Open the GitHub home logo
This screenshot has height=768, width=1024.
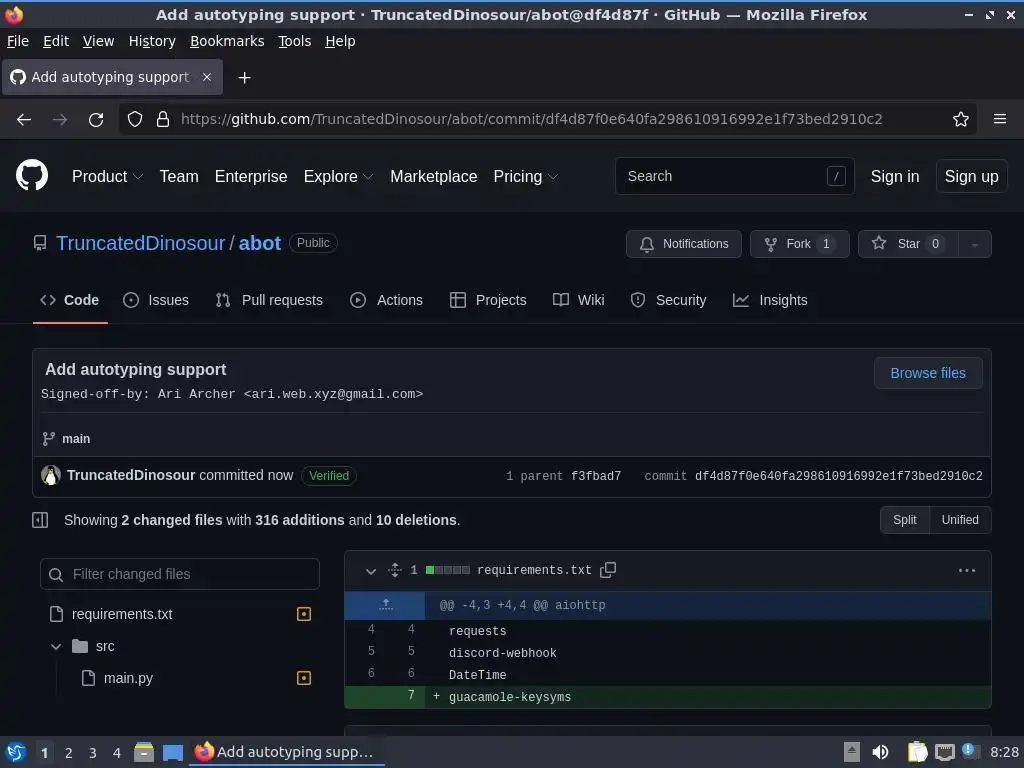pos(32,176)
